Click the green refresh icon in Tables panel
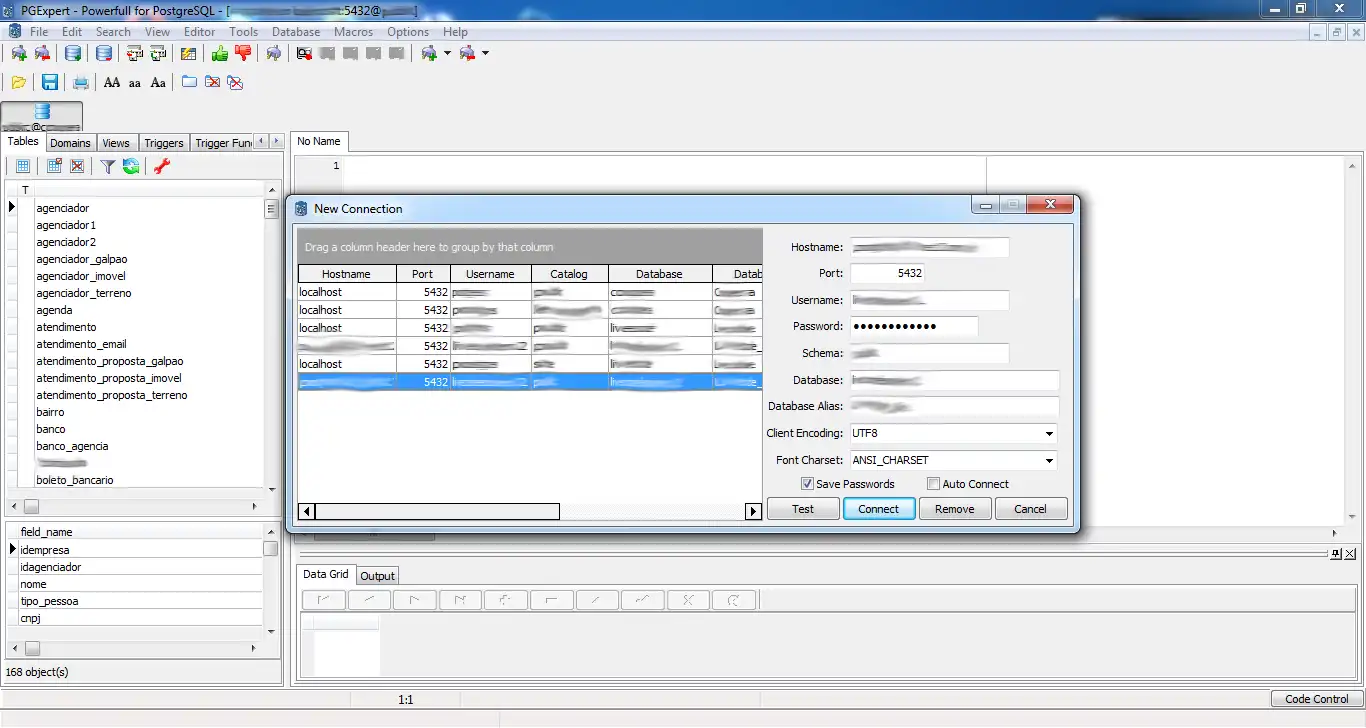 click(131, 167)
